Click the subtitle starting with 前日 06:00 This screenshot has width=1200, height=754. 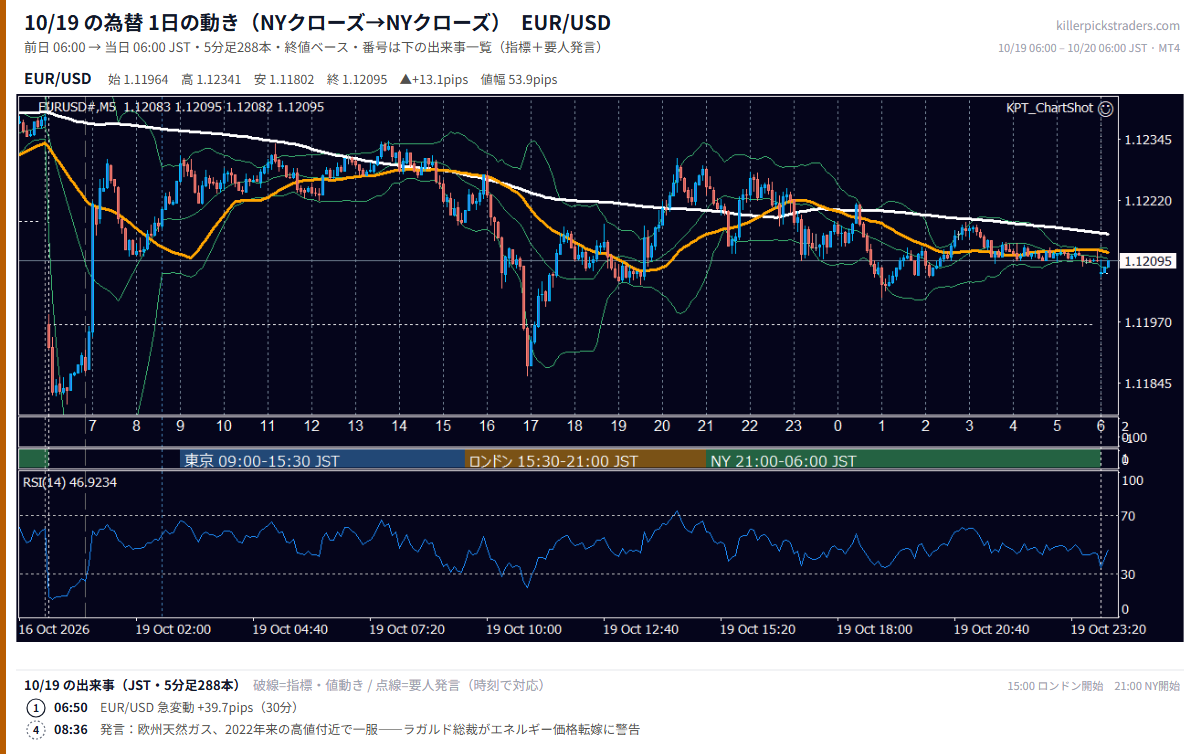(x=312, y=47)
